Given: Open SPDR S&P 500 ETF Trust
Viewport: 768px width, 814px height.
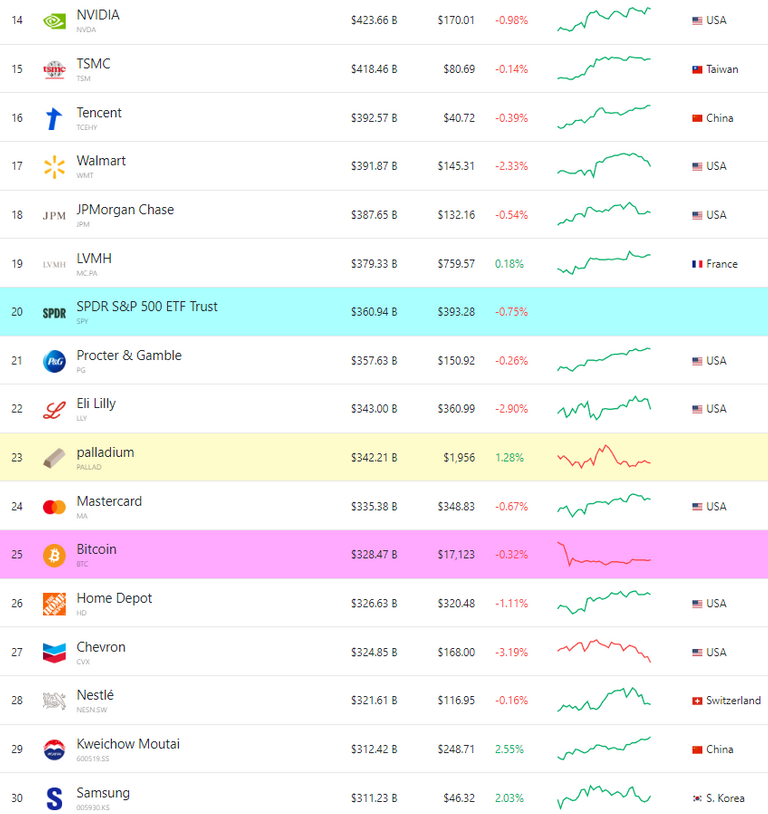Looking at the screenshot, I should tap(147, 307).
